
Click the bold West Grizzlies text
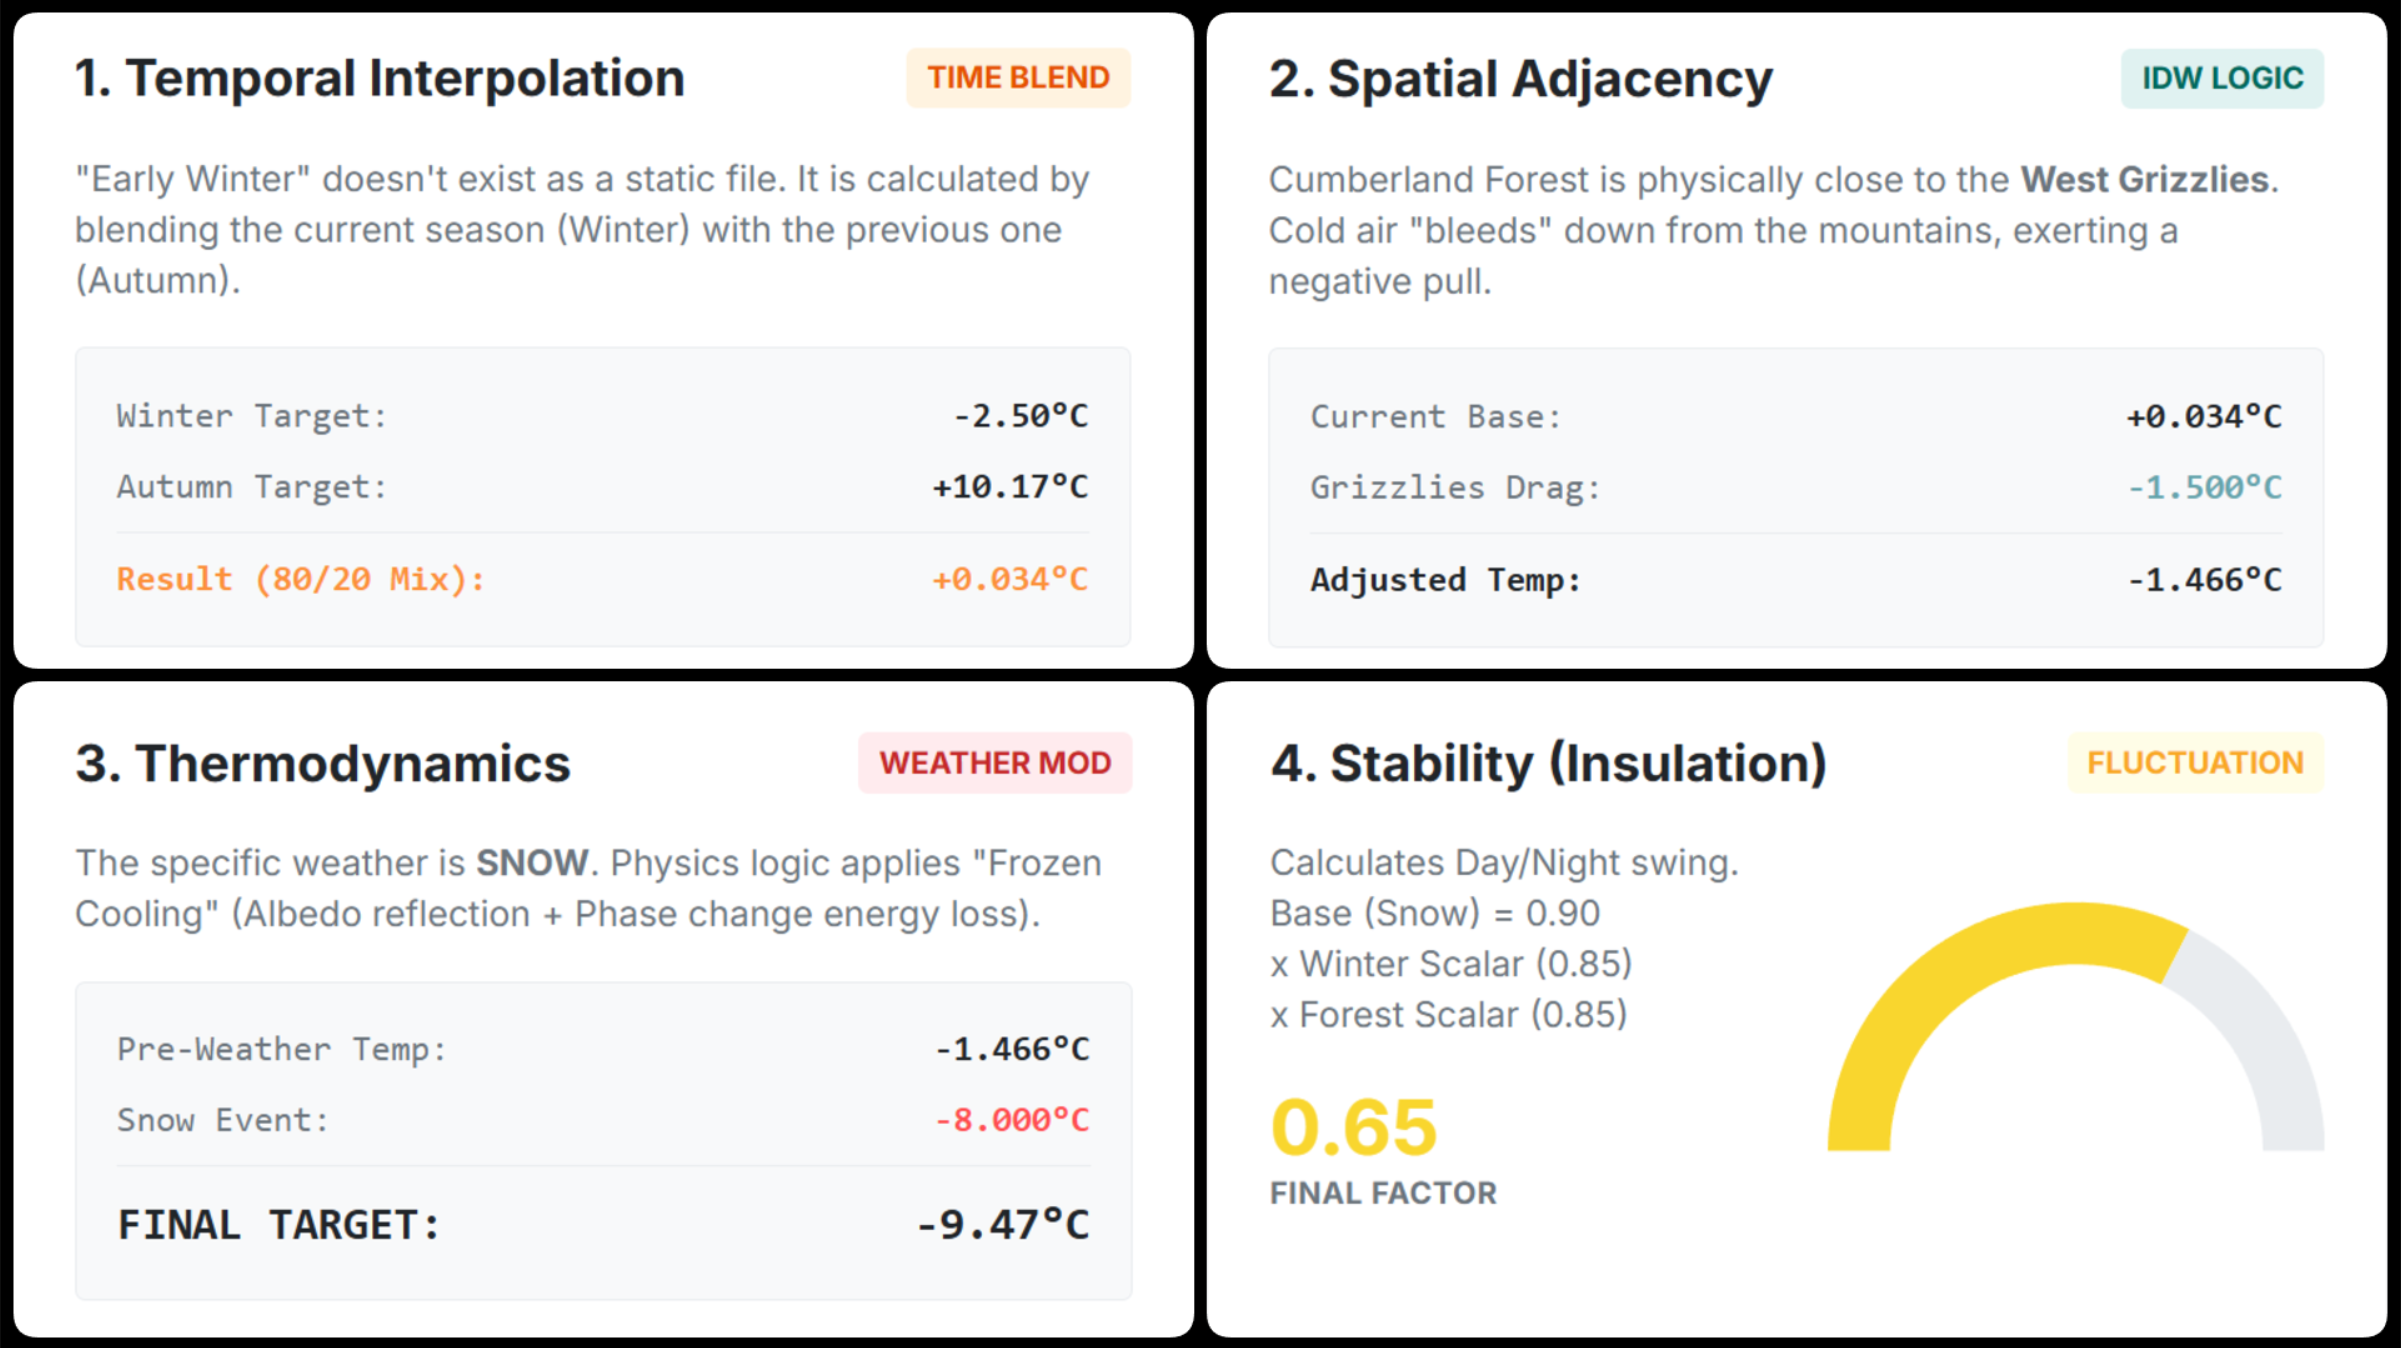coord(2144,180)
